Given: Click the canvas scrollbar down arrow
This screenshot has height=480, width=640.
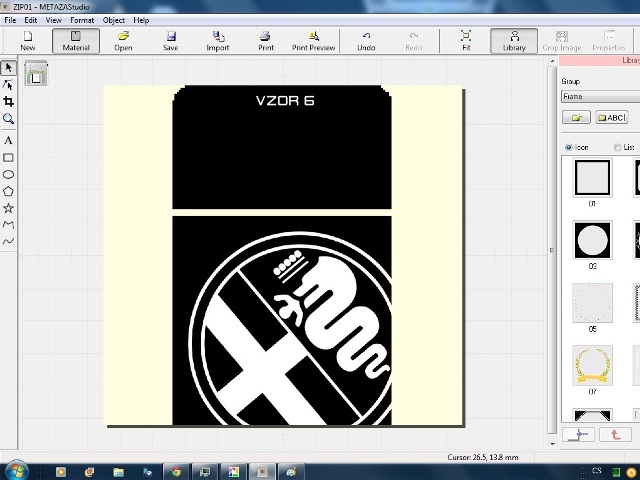Looking at the screenshot, I should (552, 444).
